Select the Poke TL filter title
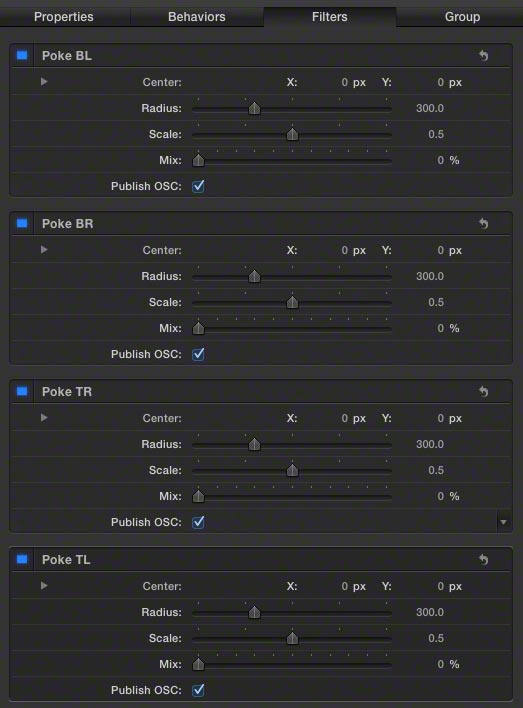The height and width of the screenshot is (708, 523). pyautogui.click(x=66, y=559)
